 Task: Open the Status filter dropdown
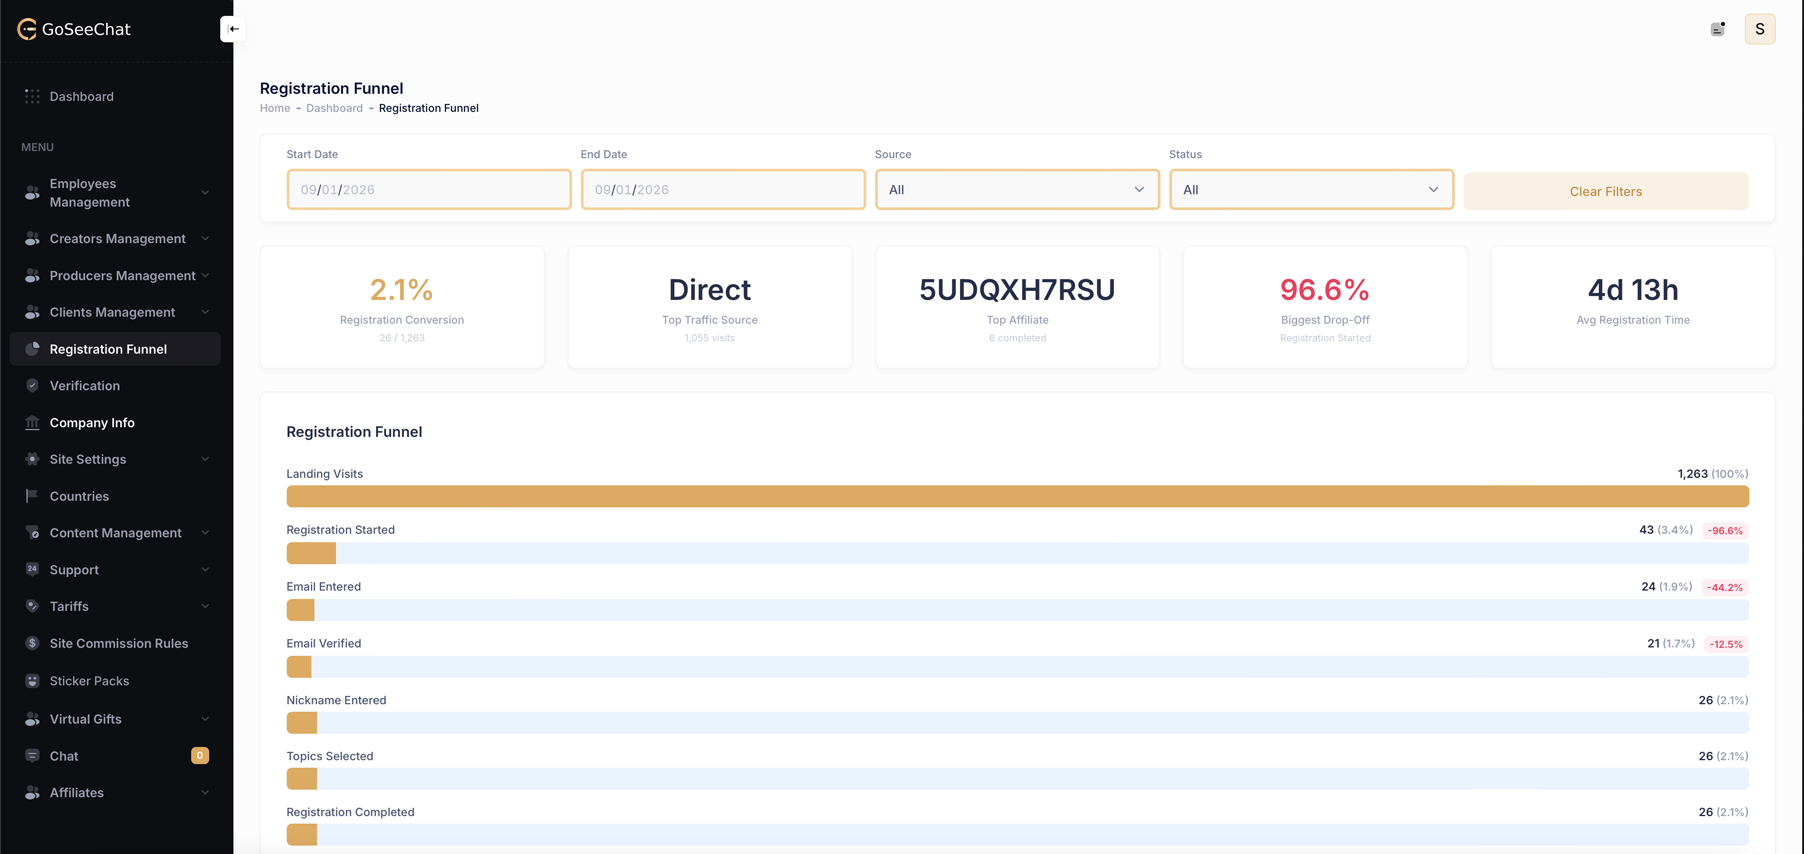pyautogui.click(x=1311, y=190)
